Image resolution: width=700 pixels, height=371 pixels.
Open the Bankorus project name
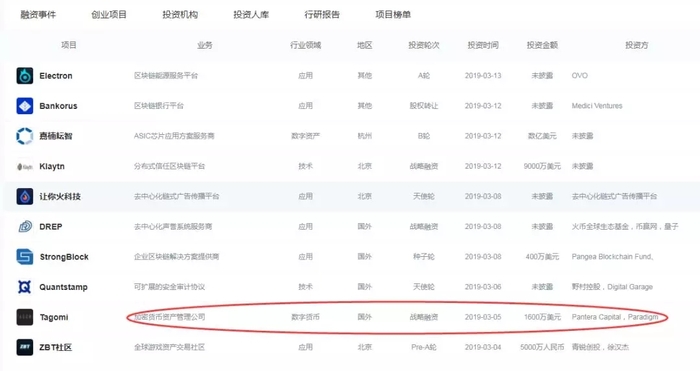(58, 106)
